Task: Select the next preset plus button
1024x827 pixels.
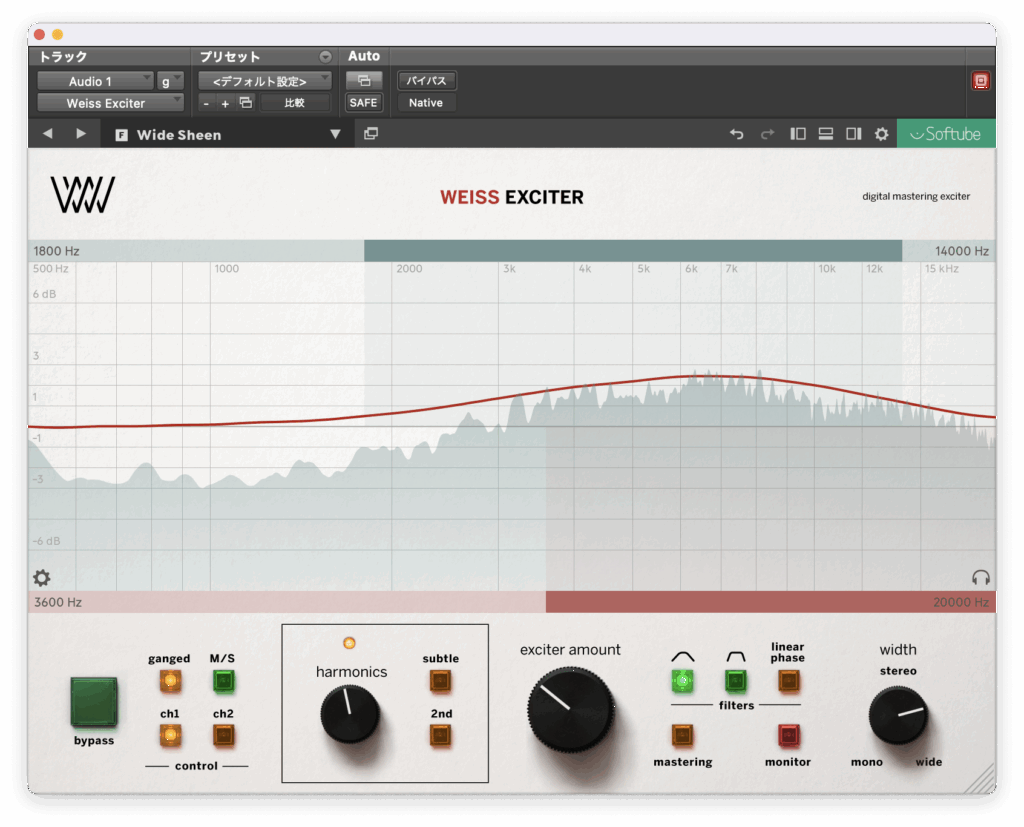Action: [225, 103]
